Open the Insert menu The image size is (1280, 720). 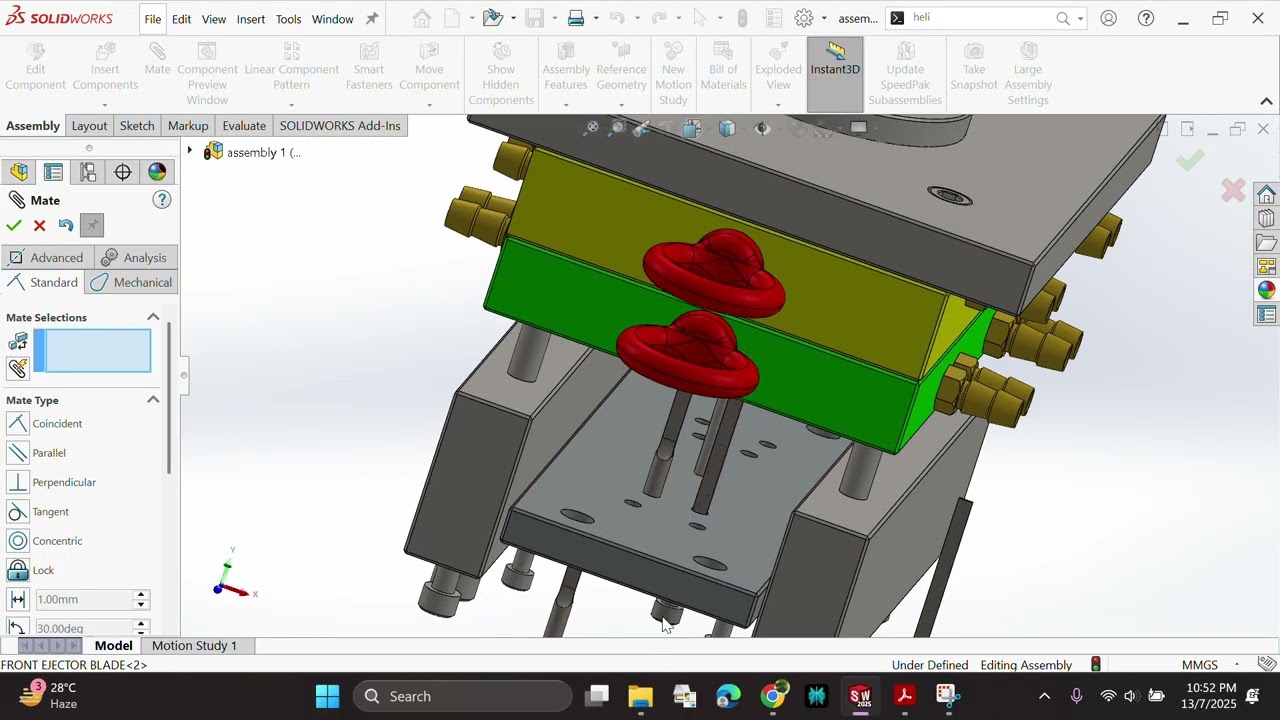point(251,19)
